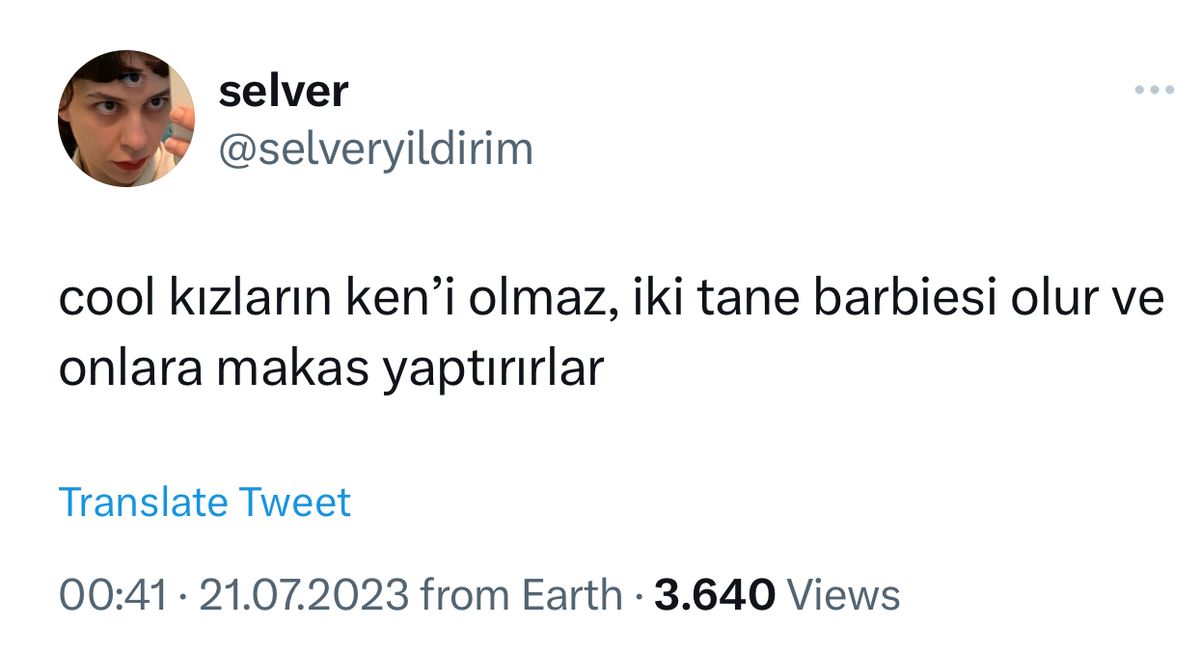
Task: Click the 21.07.2023 date
Action: point(305,596)
